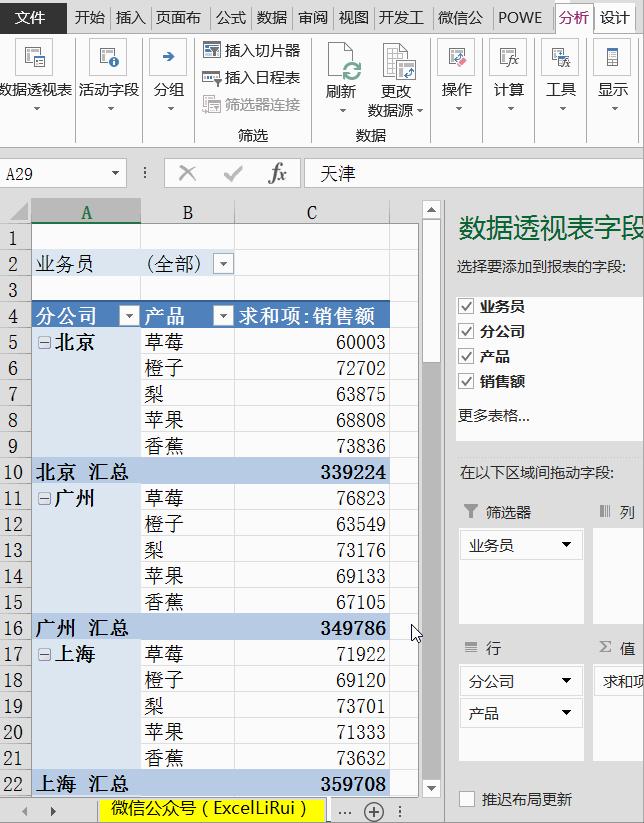The image size is (644, 823).
Task: Expand the 更改数据源 dropdown arrow
Action: pos(420,111)
